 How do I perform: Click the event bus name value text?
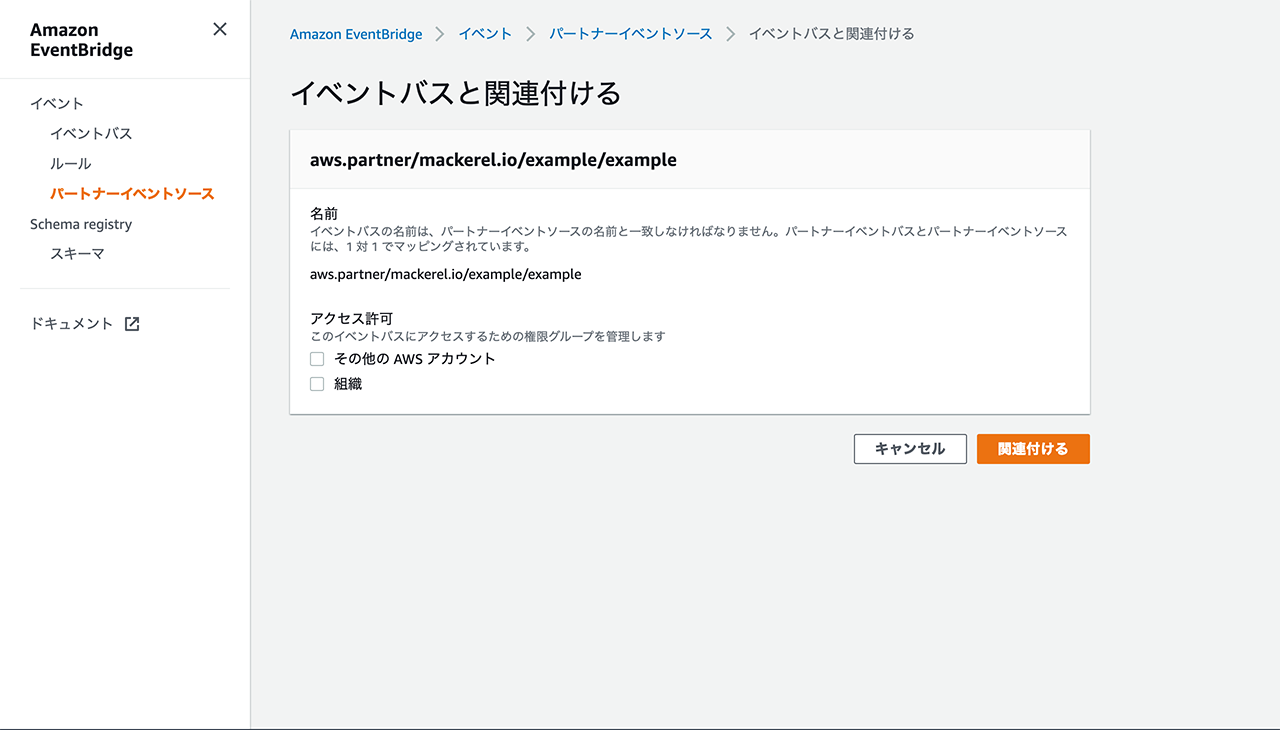click(x=446, y=274)
